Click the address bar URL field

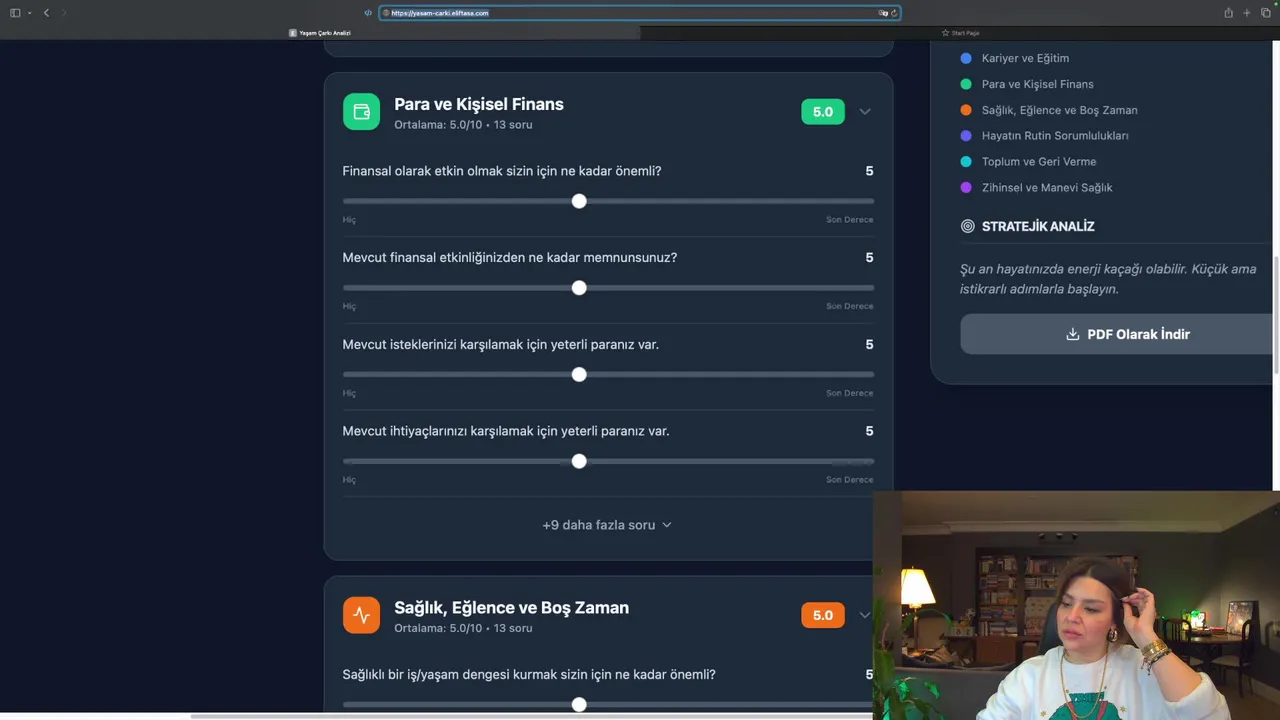(x=640, y=13)
